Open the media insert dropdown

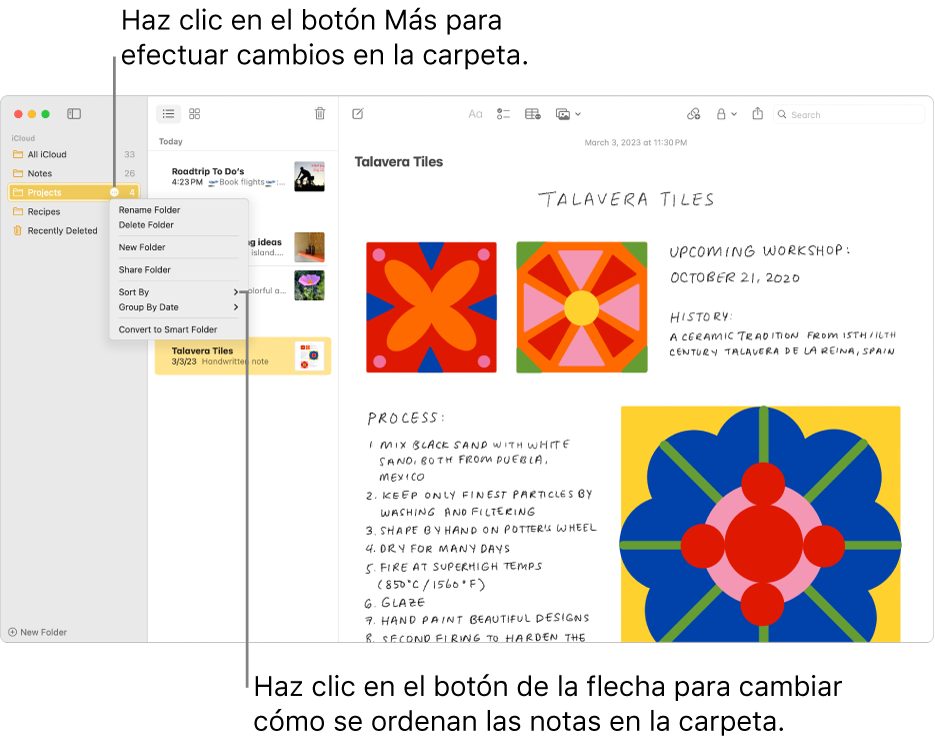tap(568, 114)
